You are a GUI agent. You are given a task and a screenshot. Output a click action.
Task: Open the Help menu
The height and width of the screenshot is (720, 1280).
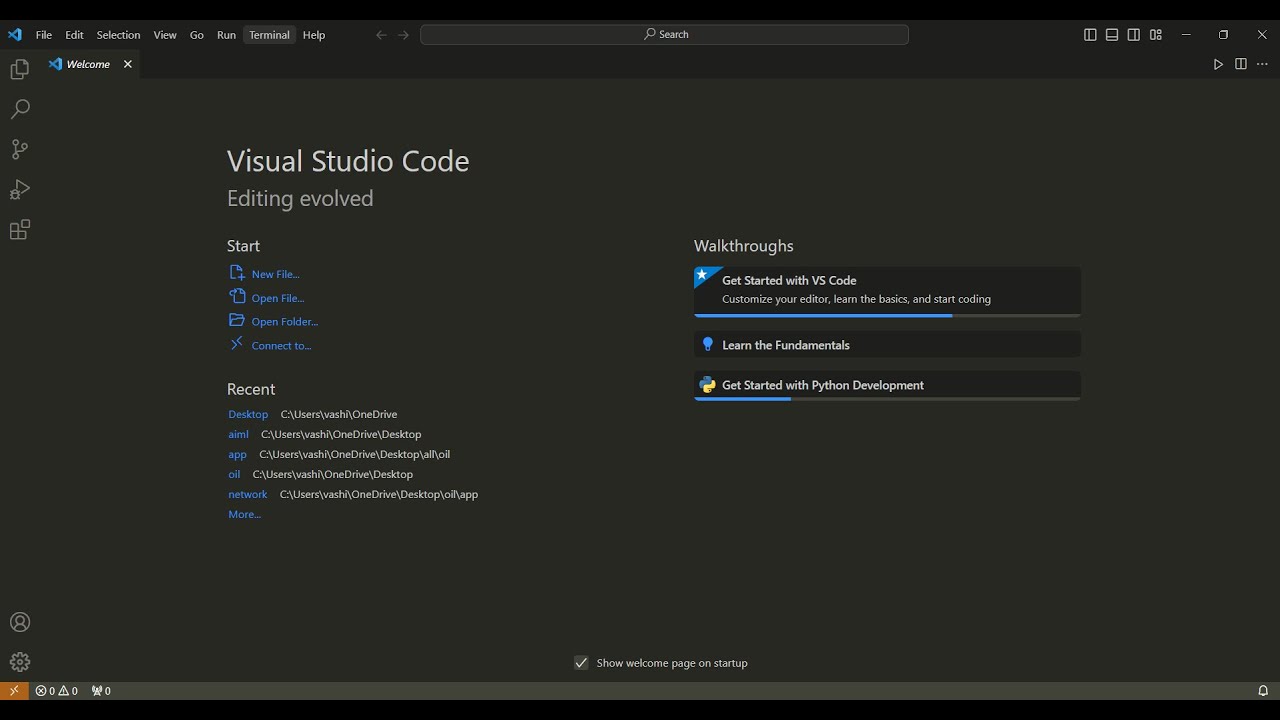pyautogui.click(x=314, y=35)
